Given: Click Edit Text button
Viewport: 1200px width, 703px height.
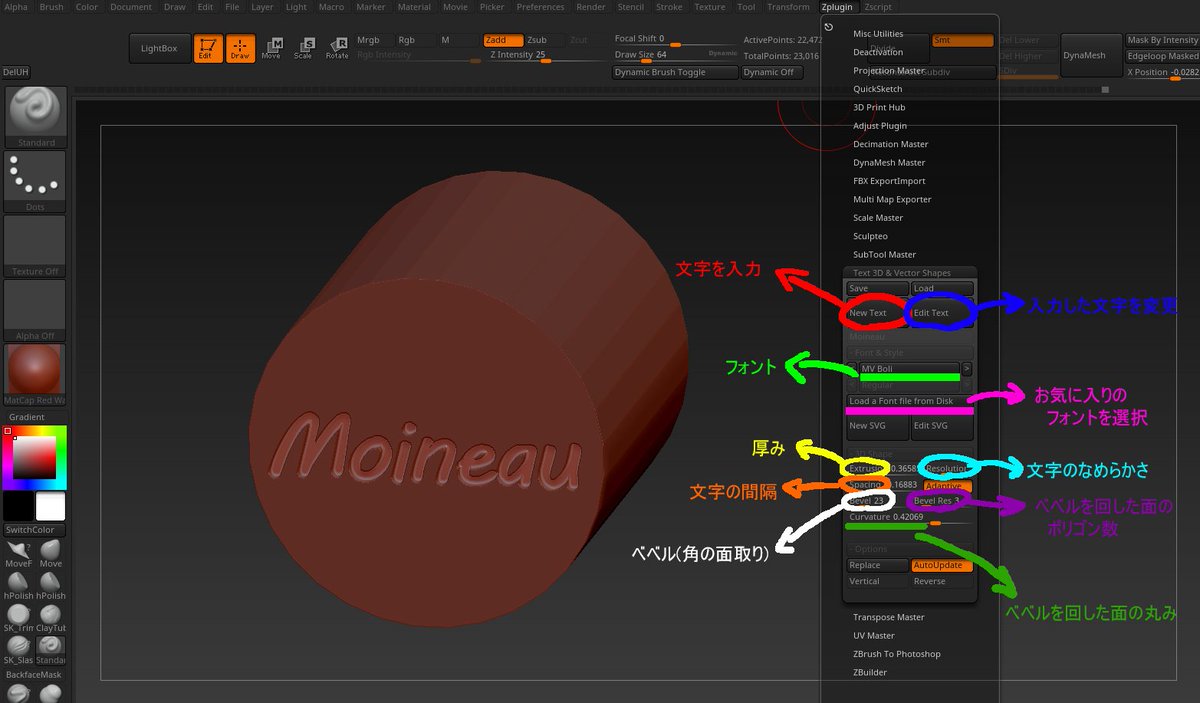Looking at the screenshot, I should click(941, 313).
